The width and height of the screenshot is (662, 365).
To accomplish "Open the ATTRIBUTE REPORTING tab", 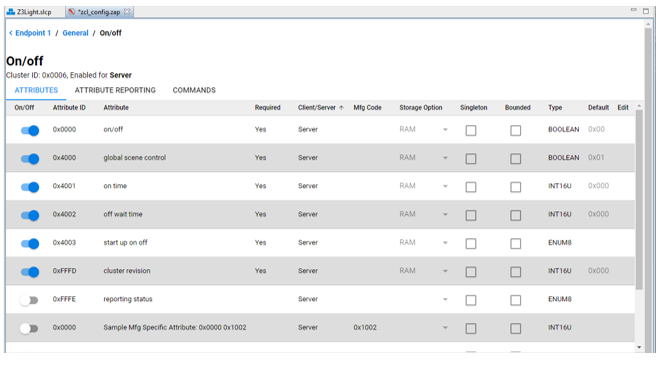I will point(115,90).
